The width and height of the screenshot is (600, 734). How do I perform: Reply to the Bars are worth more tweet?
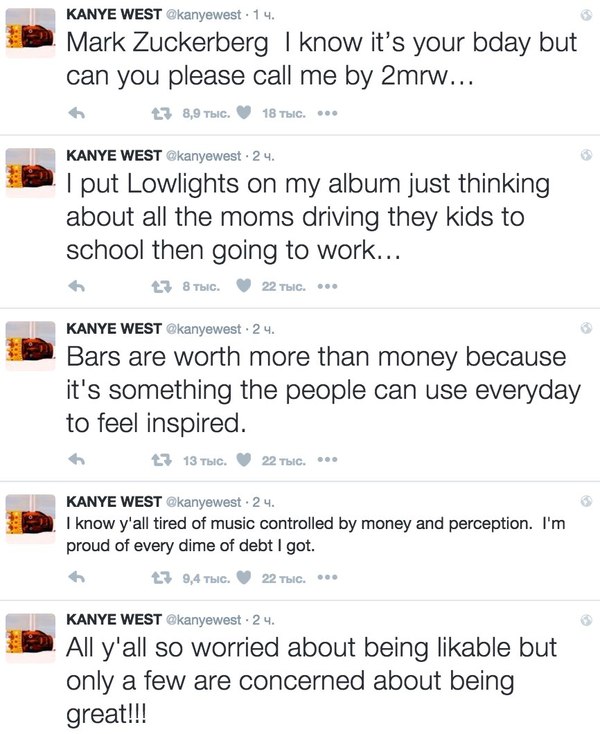point(76,461)
